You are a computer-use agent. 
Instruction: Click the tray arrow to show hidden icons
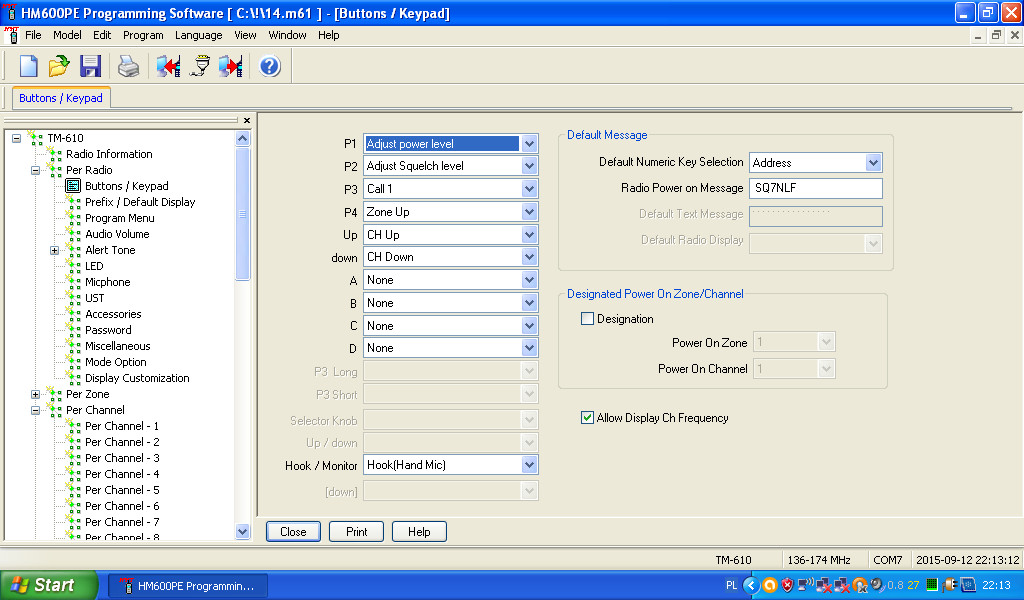click(x=751, y=585)
